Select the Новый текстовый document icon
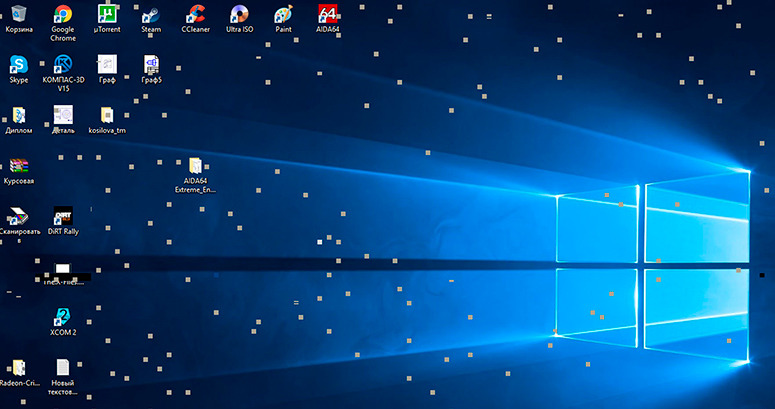Image resolution: width=775 pixels, height=409 pixels. tap(63, 368)
